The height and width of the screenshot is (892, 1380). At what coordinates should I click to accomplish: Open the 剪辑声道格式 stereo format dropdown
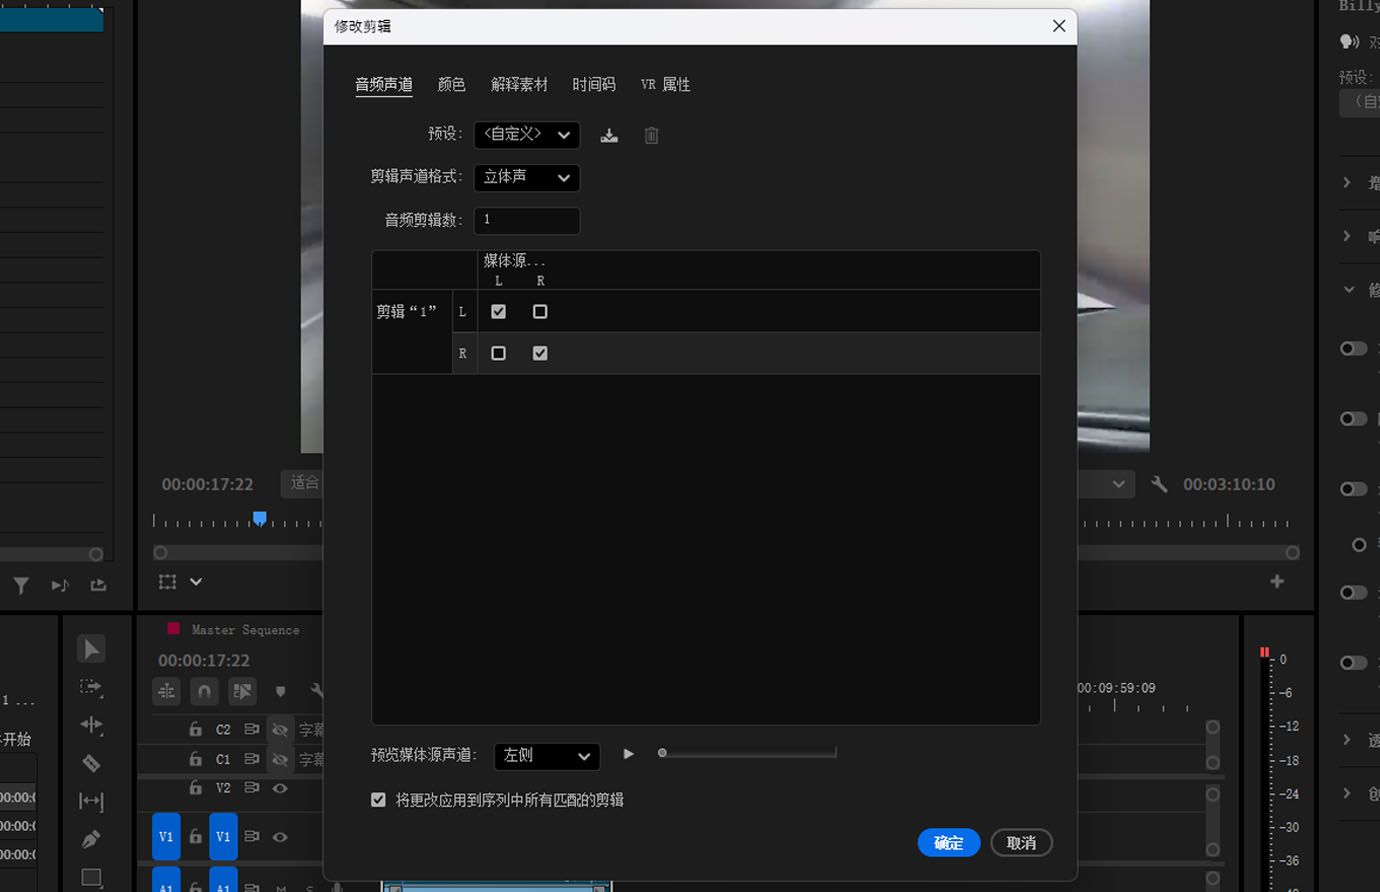[x=527, y=177]
